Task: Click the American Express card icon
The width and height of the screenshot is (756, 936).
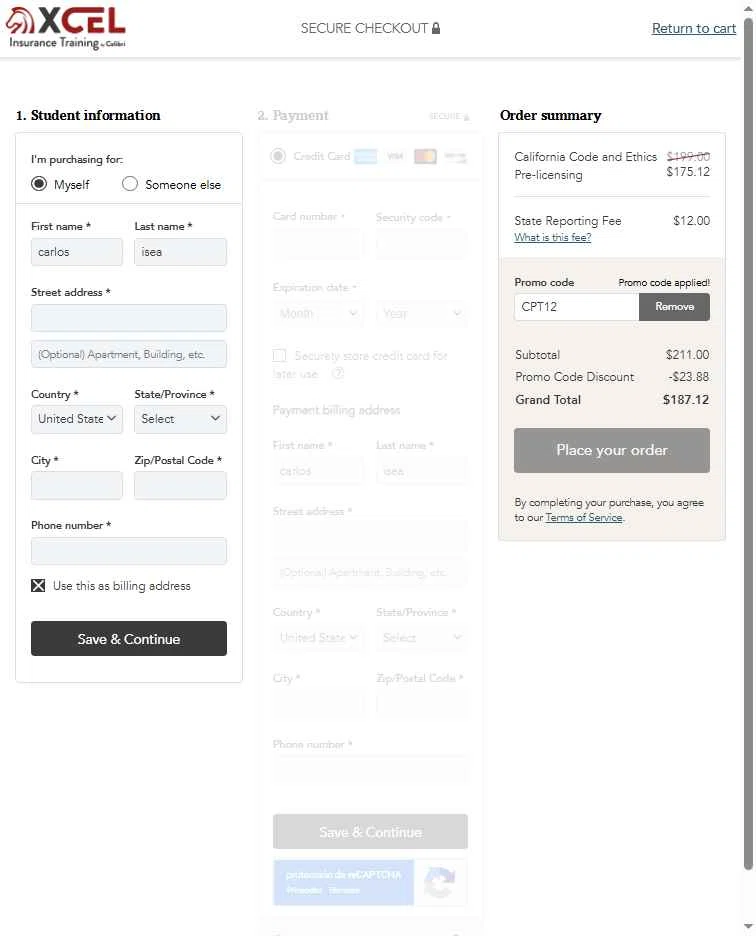Action: click(x=365, y=156)
